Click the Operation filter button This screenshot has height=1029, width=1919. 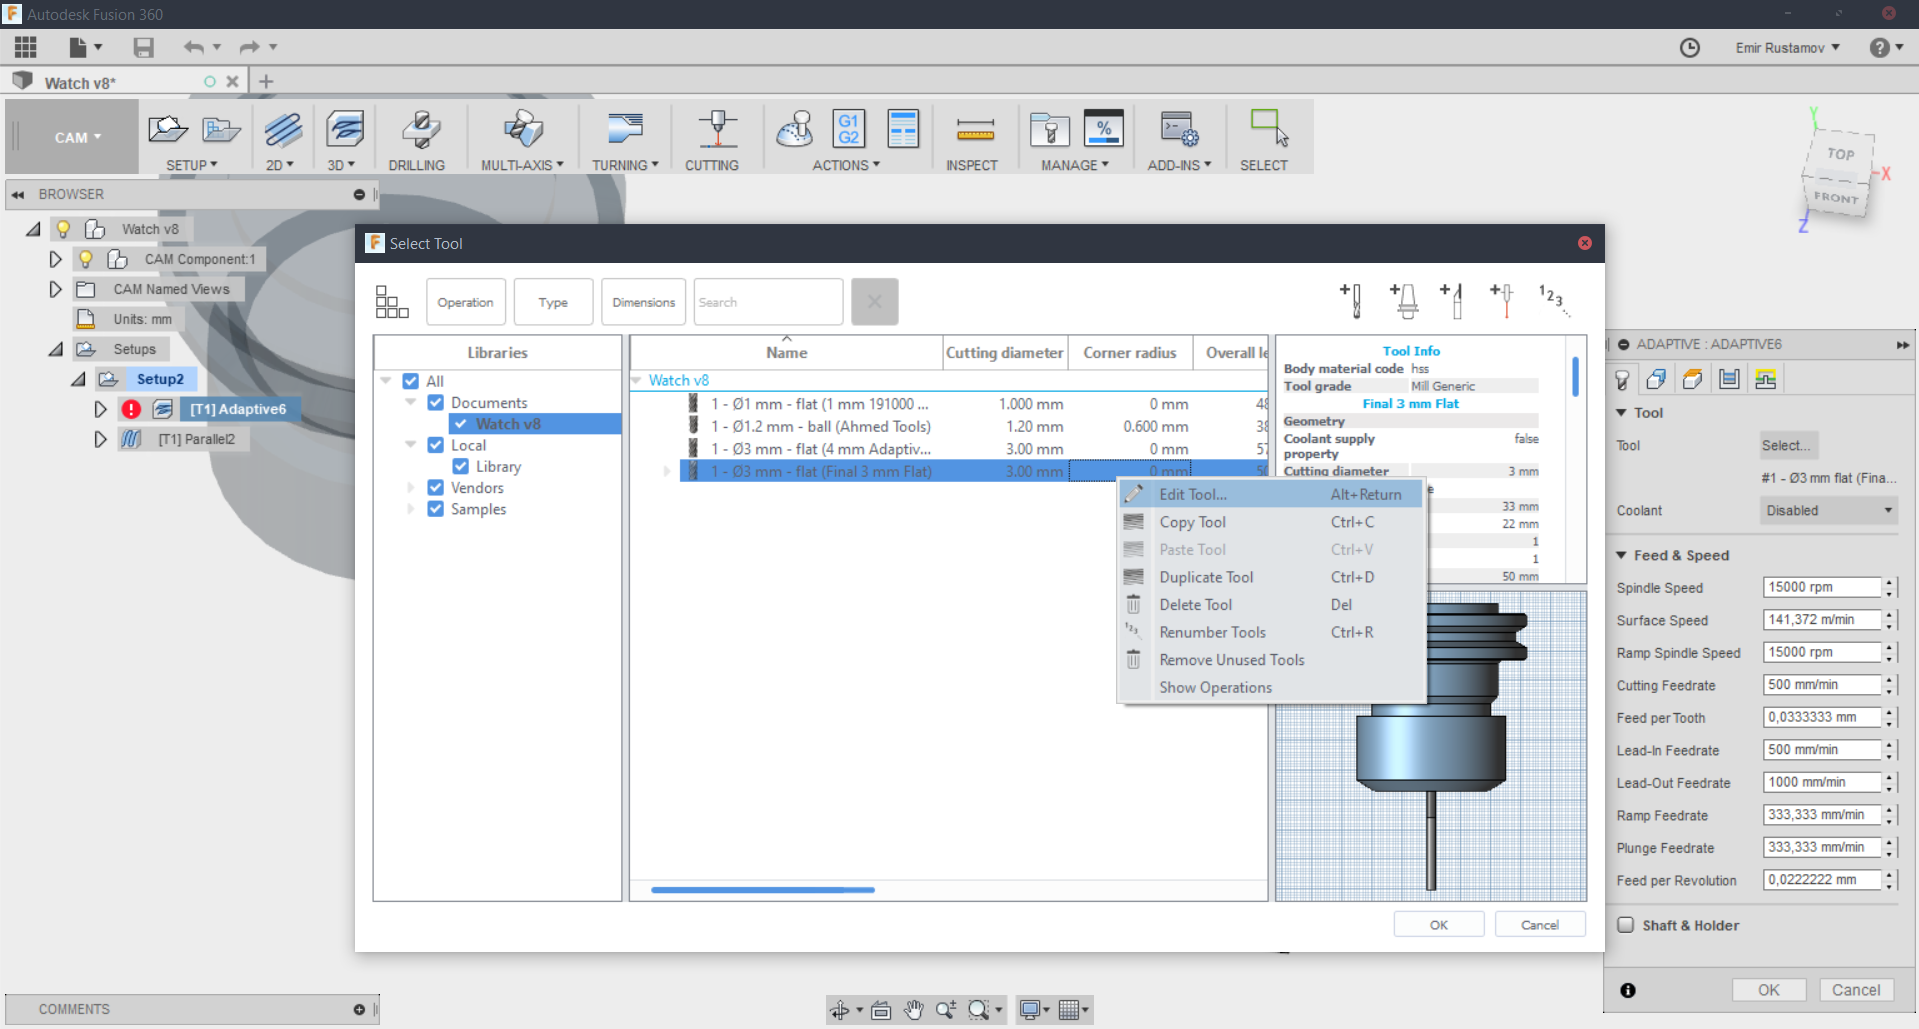[466, 302]
